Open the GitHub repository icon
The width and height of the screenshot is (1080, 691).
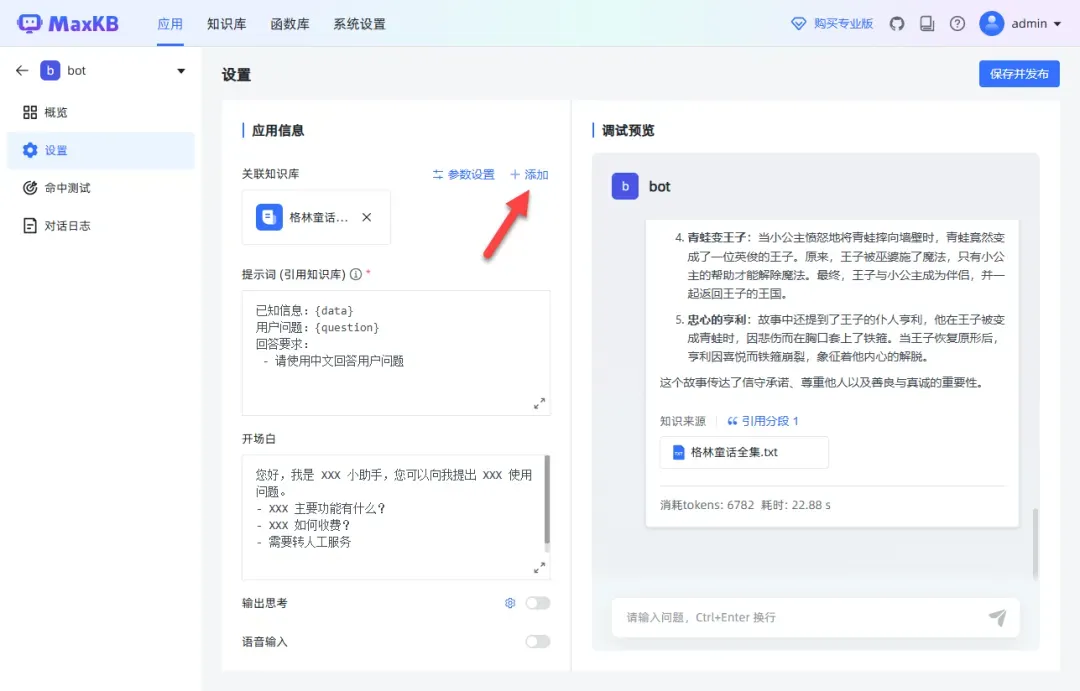click(896, 24)
